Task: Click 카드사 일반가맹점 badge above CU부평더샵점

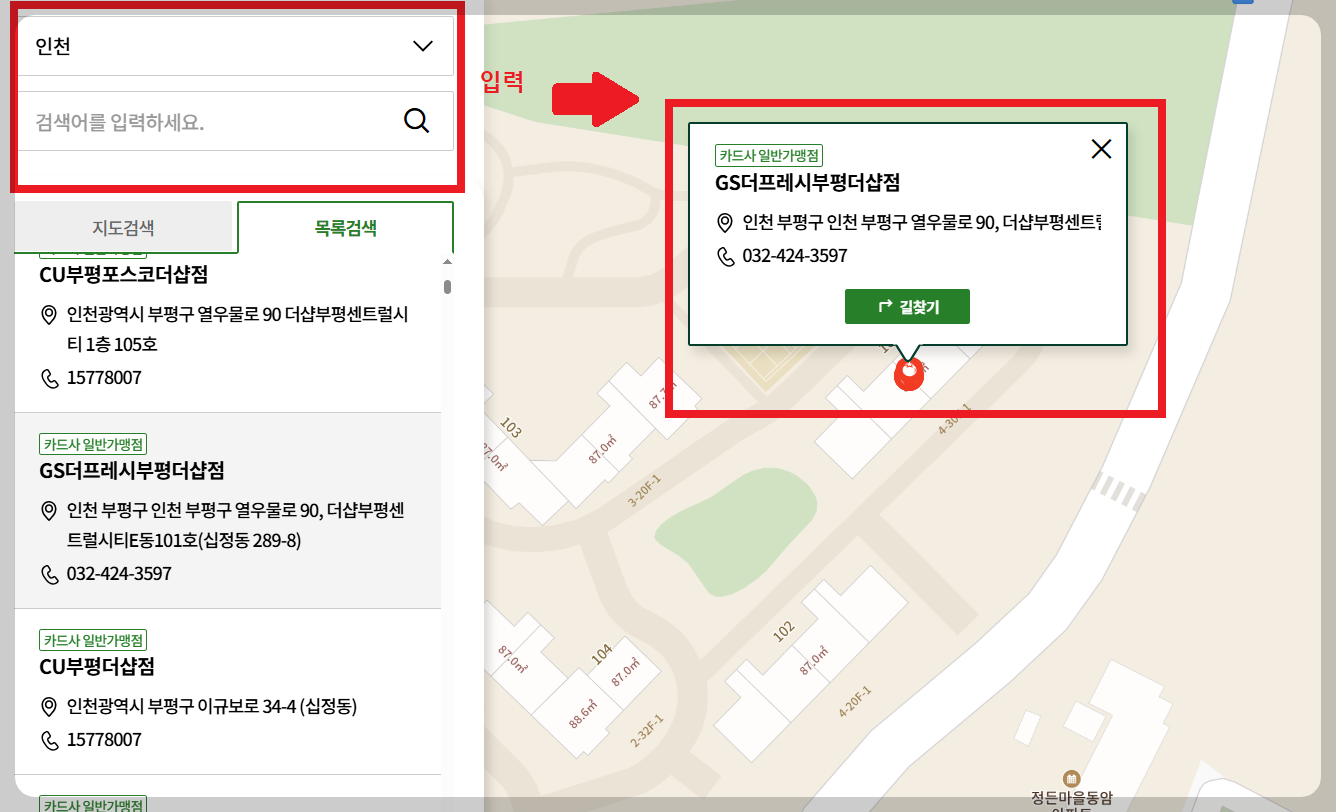Action: (x=93, y=640)
